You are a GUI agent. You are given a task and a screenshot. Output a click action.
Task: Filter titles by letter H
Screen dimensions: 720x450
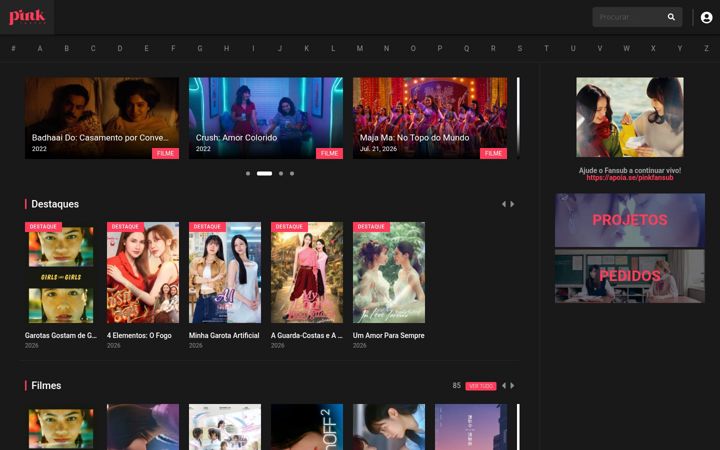(226, 48)
